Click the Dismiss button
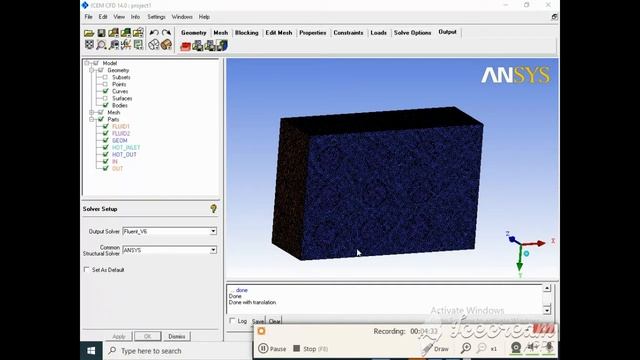Viewport: 640px width, 360px height. pos(177,336)
